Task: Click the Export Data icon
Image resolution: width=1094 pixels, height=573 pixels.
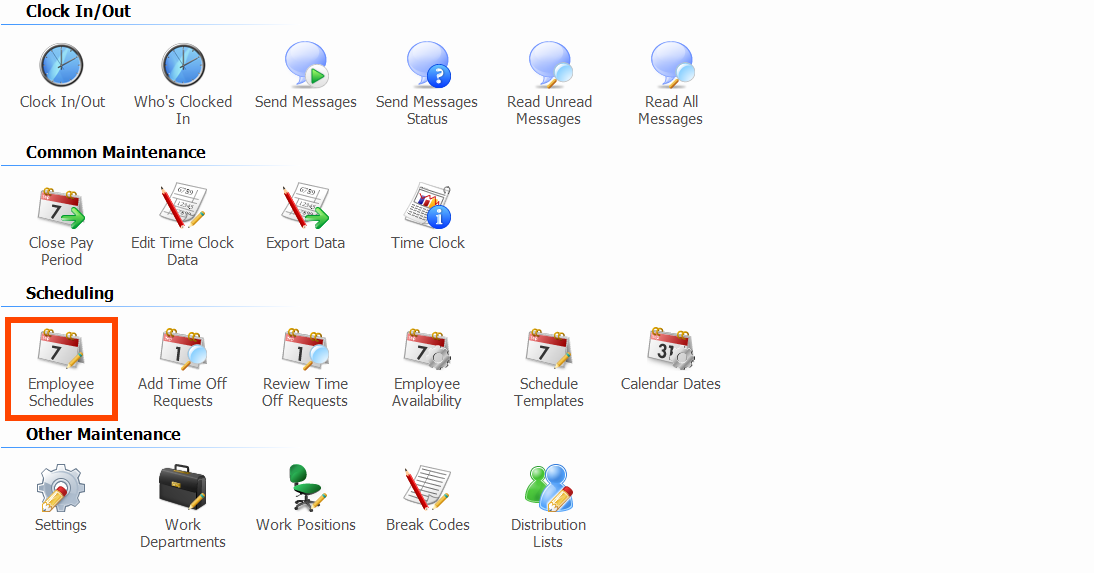Action: [x=306, y=207]
